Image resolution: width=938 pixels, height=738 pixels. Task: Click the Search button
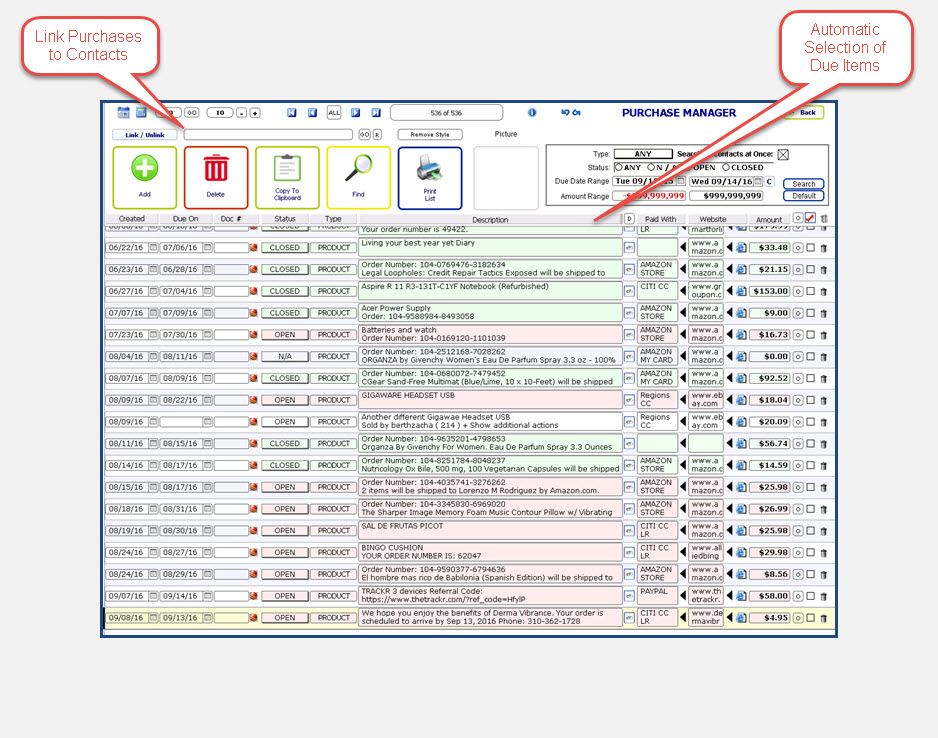[804, 184]
